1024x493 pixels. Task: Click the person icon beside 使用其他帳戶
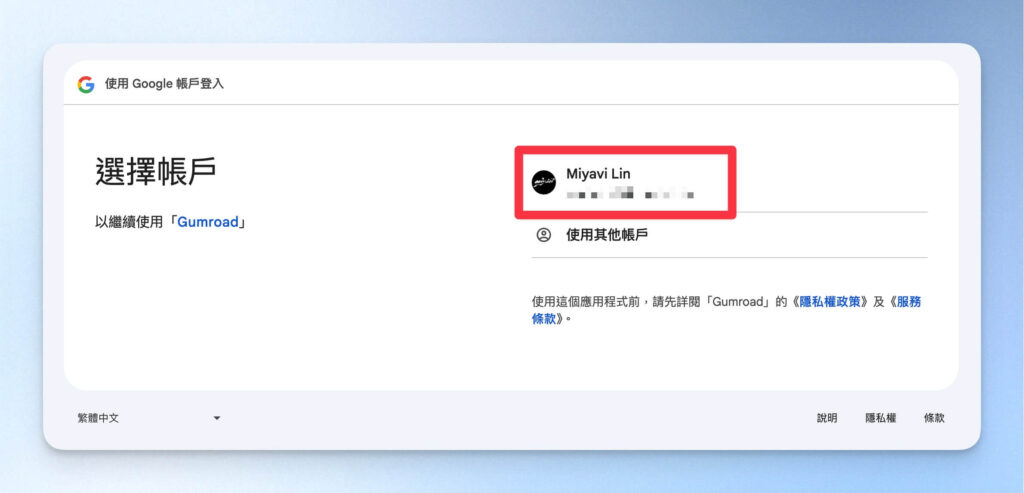coord(543,235)
